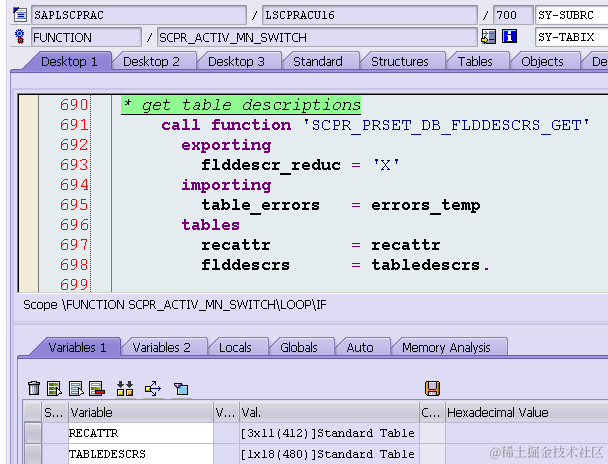Click the RECATTR variable cell

(141, 433)
